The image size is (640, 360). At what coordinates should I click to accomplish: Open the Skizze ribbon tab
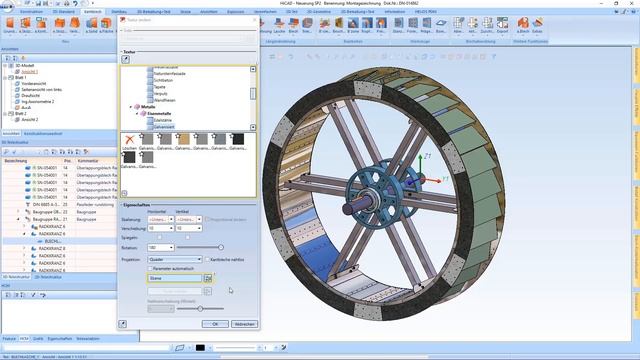click(x=186, y=12)
